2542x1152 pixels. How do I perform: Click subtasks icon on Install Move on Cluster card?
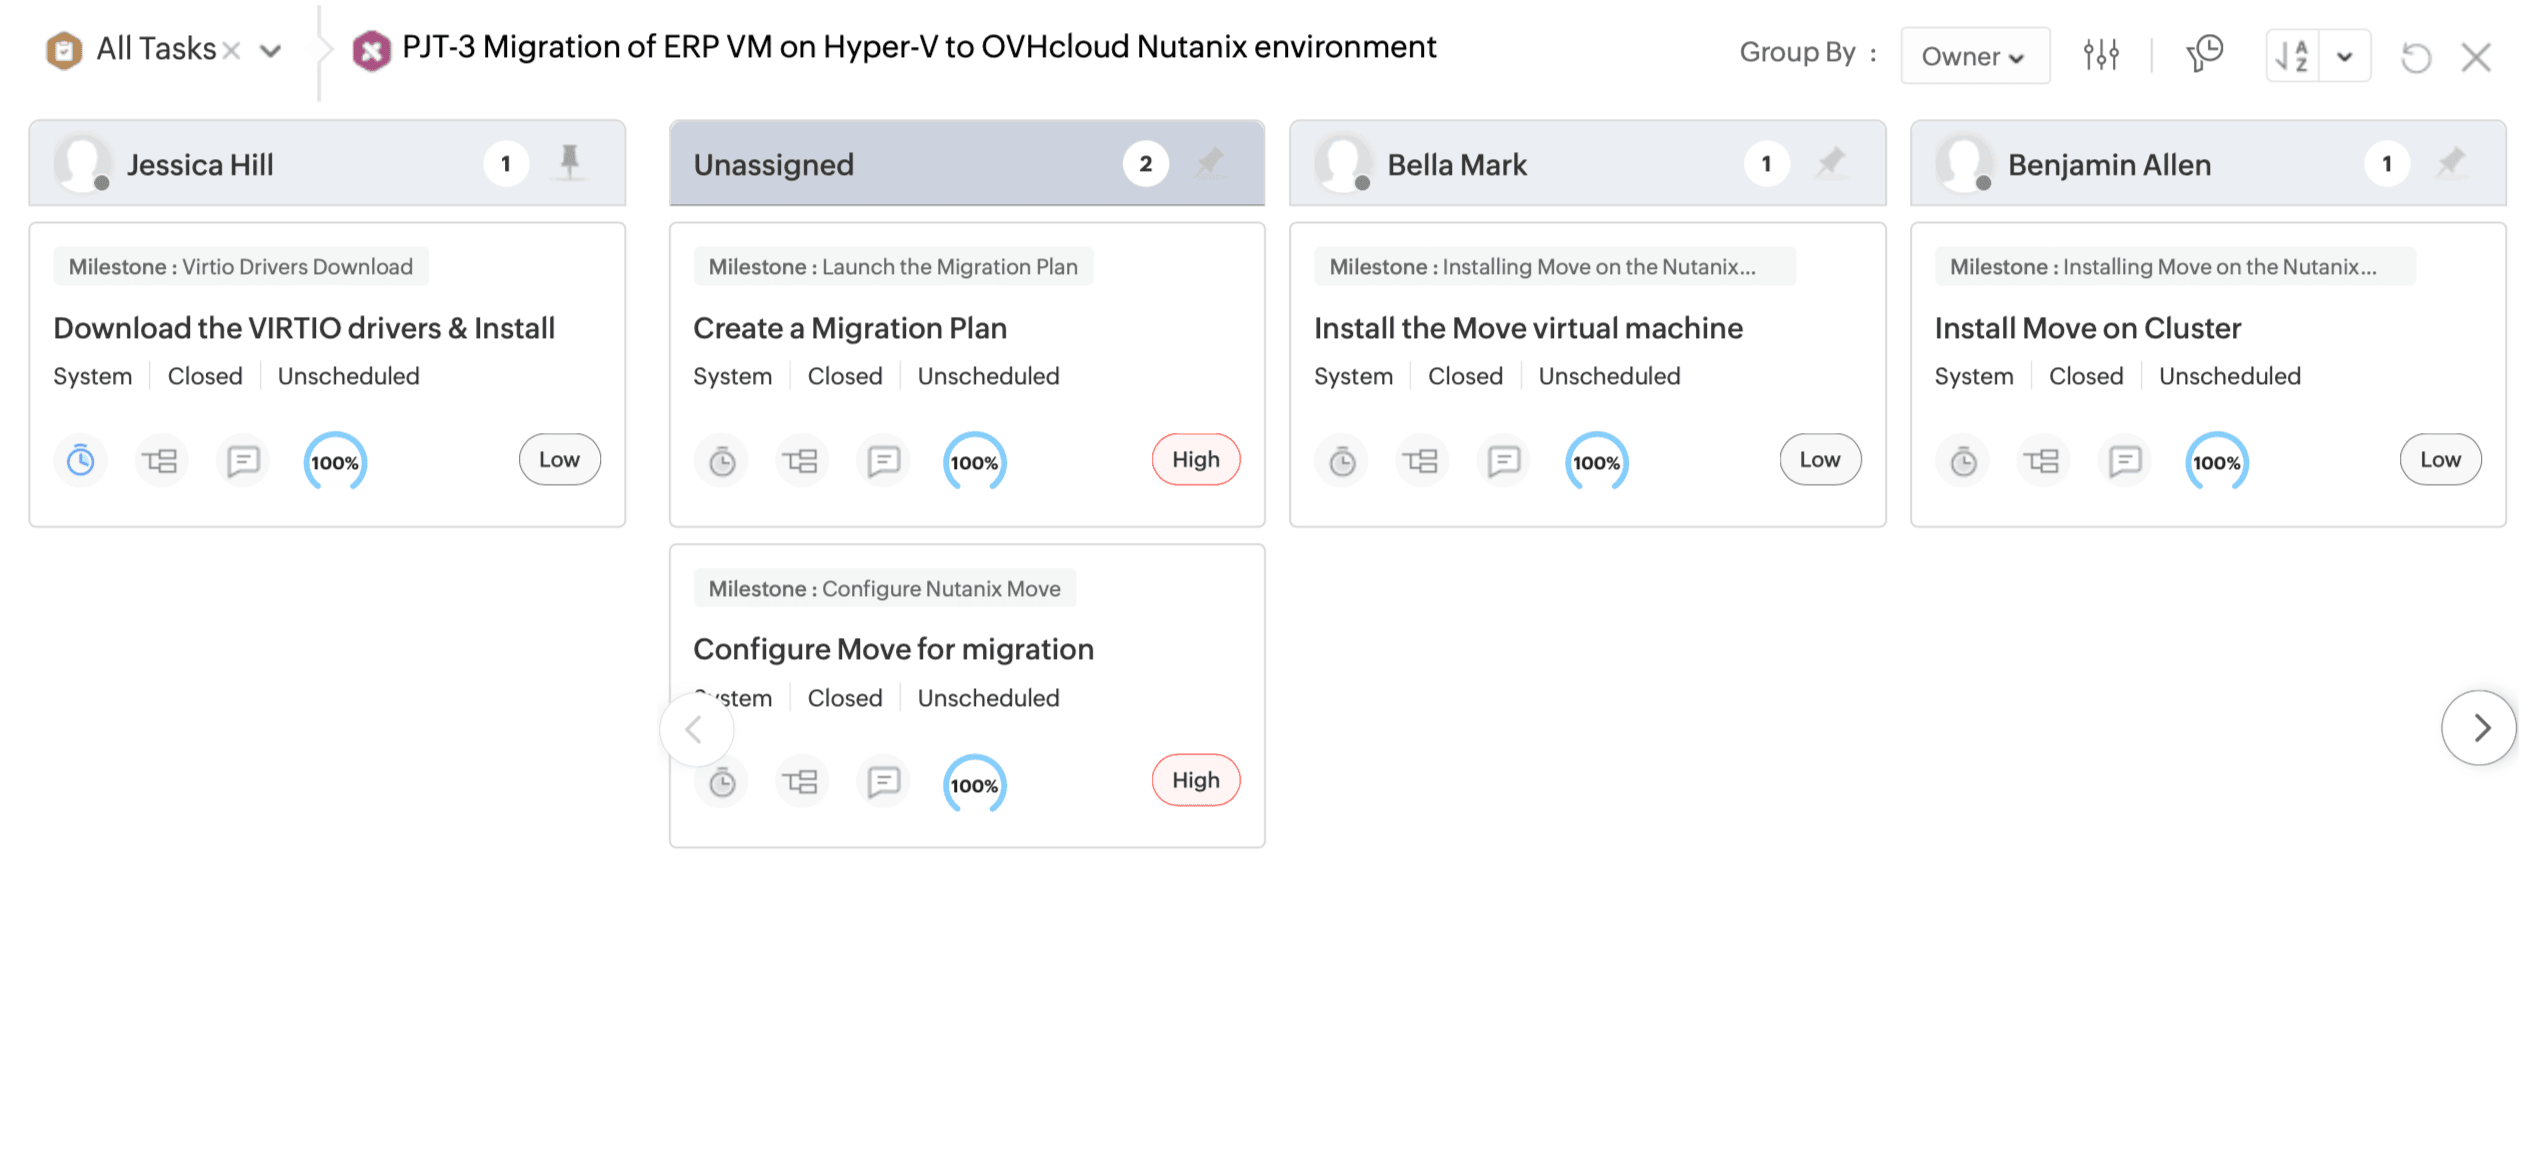pos(2042,461)
